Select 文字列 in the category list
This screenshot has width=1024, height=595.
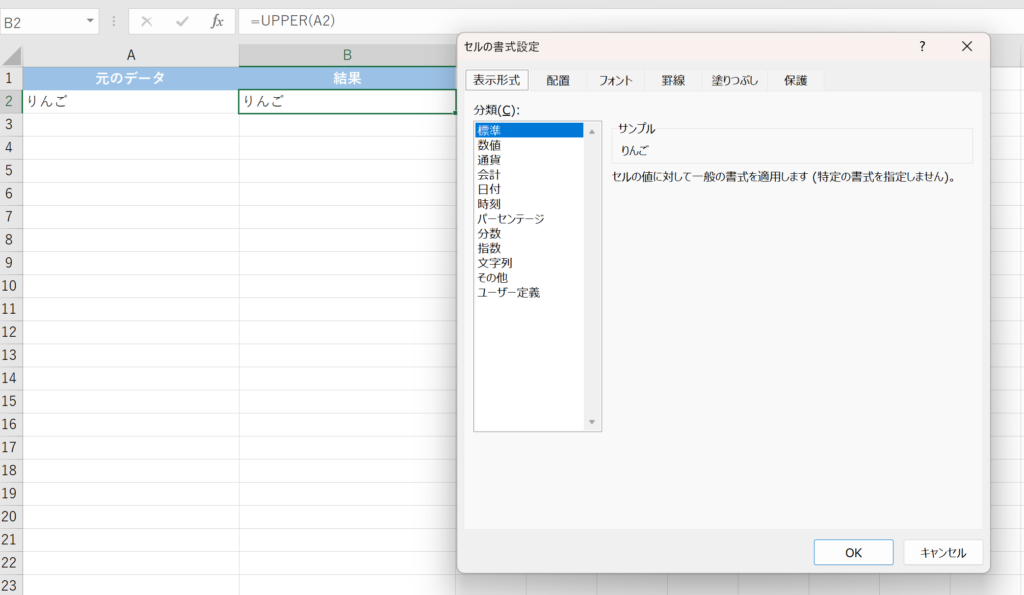(x=495, y=263)
